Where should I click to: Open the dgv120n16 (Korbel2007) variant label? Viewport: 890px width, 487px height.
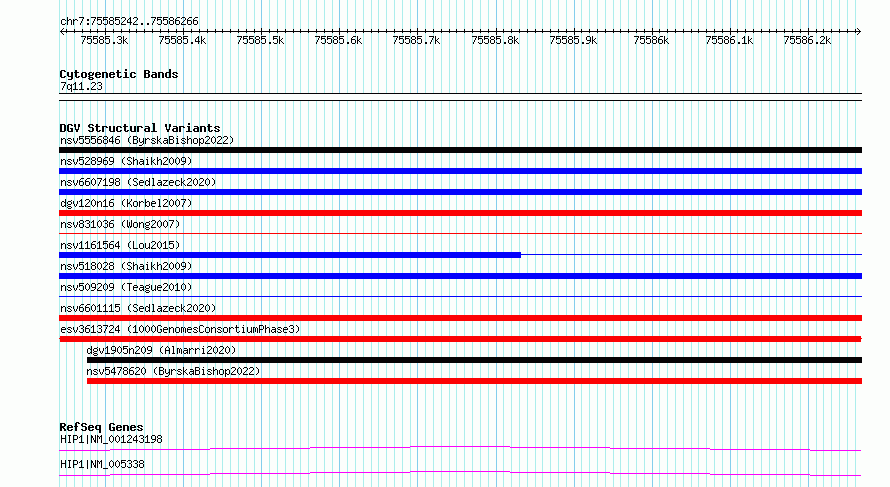click(126, 203)
